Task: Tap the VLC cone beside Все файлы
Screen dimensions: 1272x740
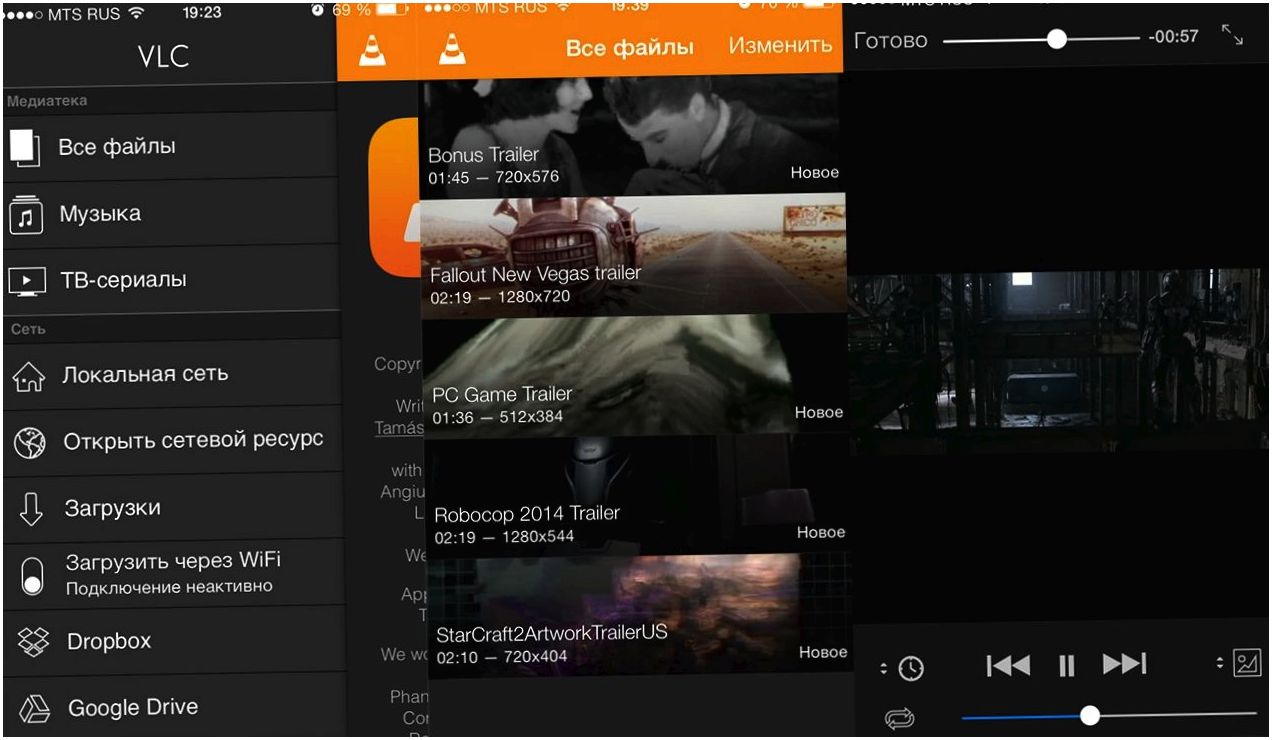Action: pos(453,47)
